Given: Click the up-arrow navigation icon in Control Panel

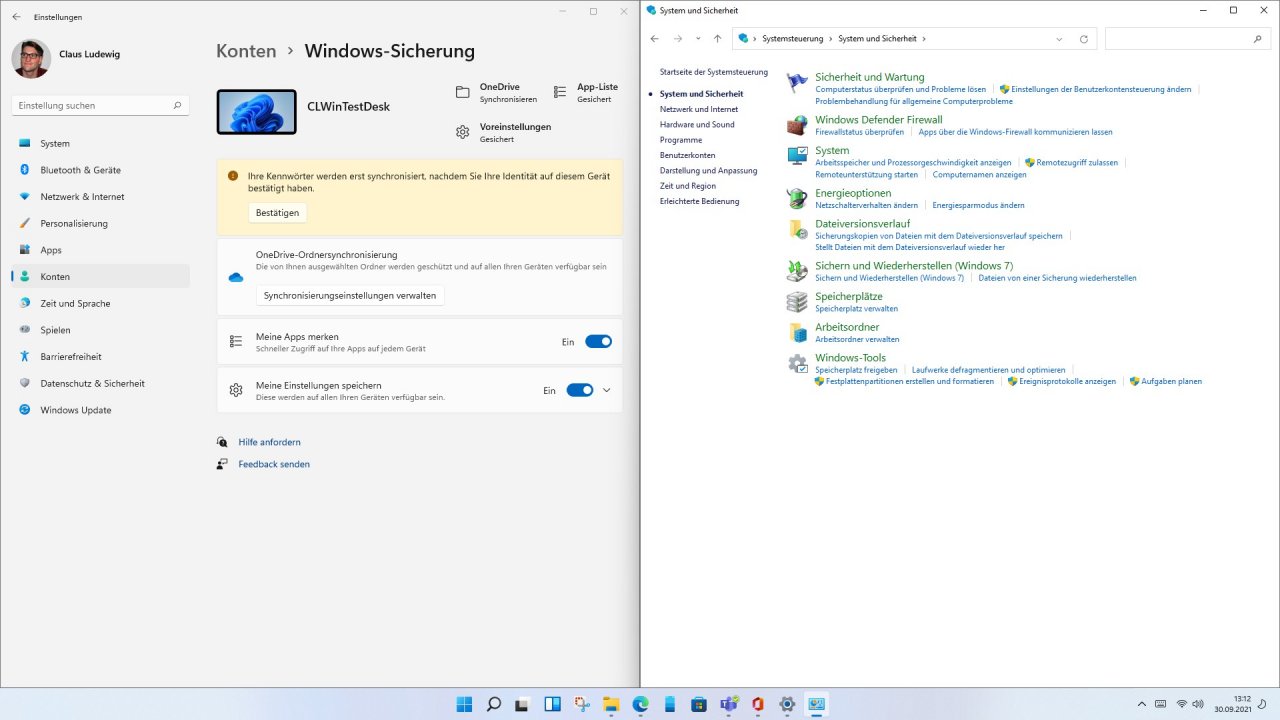Looking at the screenshot, I should 717,39.
